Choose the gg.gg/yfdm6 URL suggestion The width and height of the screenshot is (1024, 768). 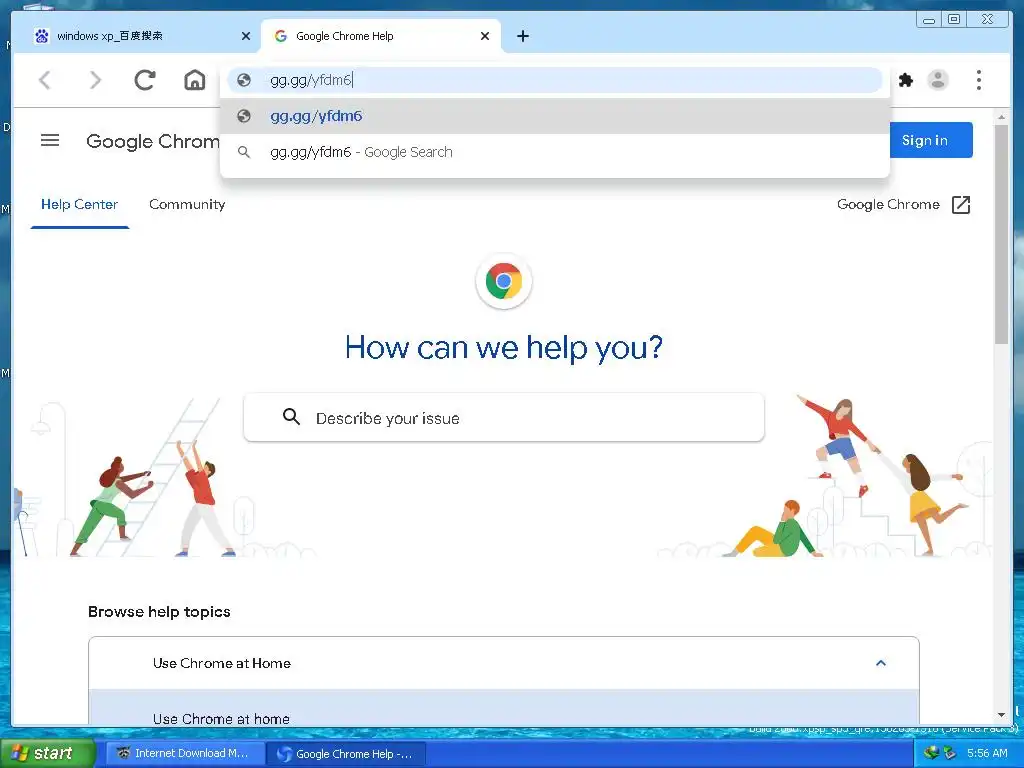pyautogui.click(x=555, y=116)
